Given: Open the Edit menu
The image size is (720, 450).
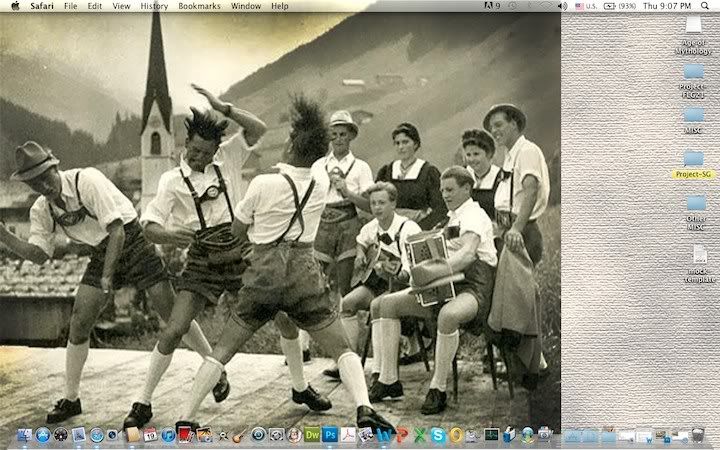Looking at the screenshot, I should point(95,6).
